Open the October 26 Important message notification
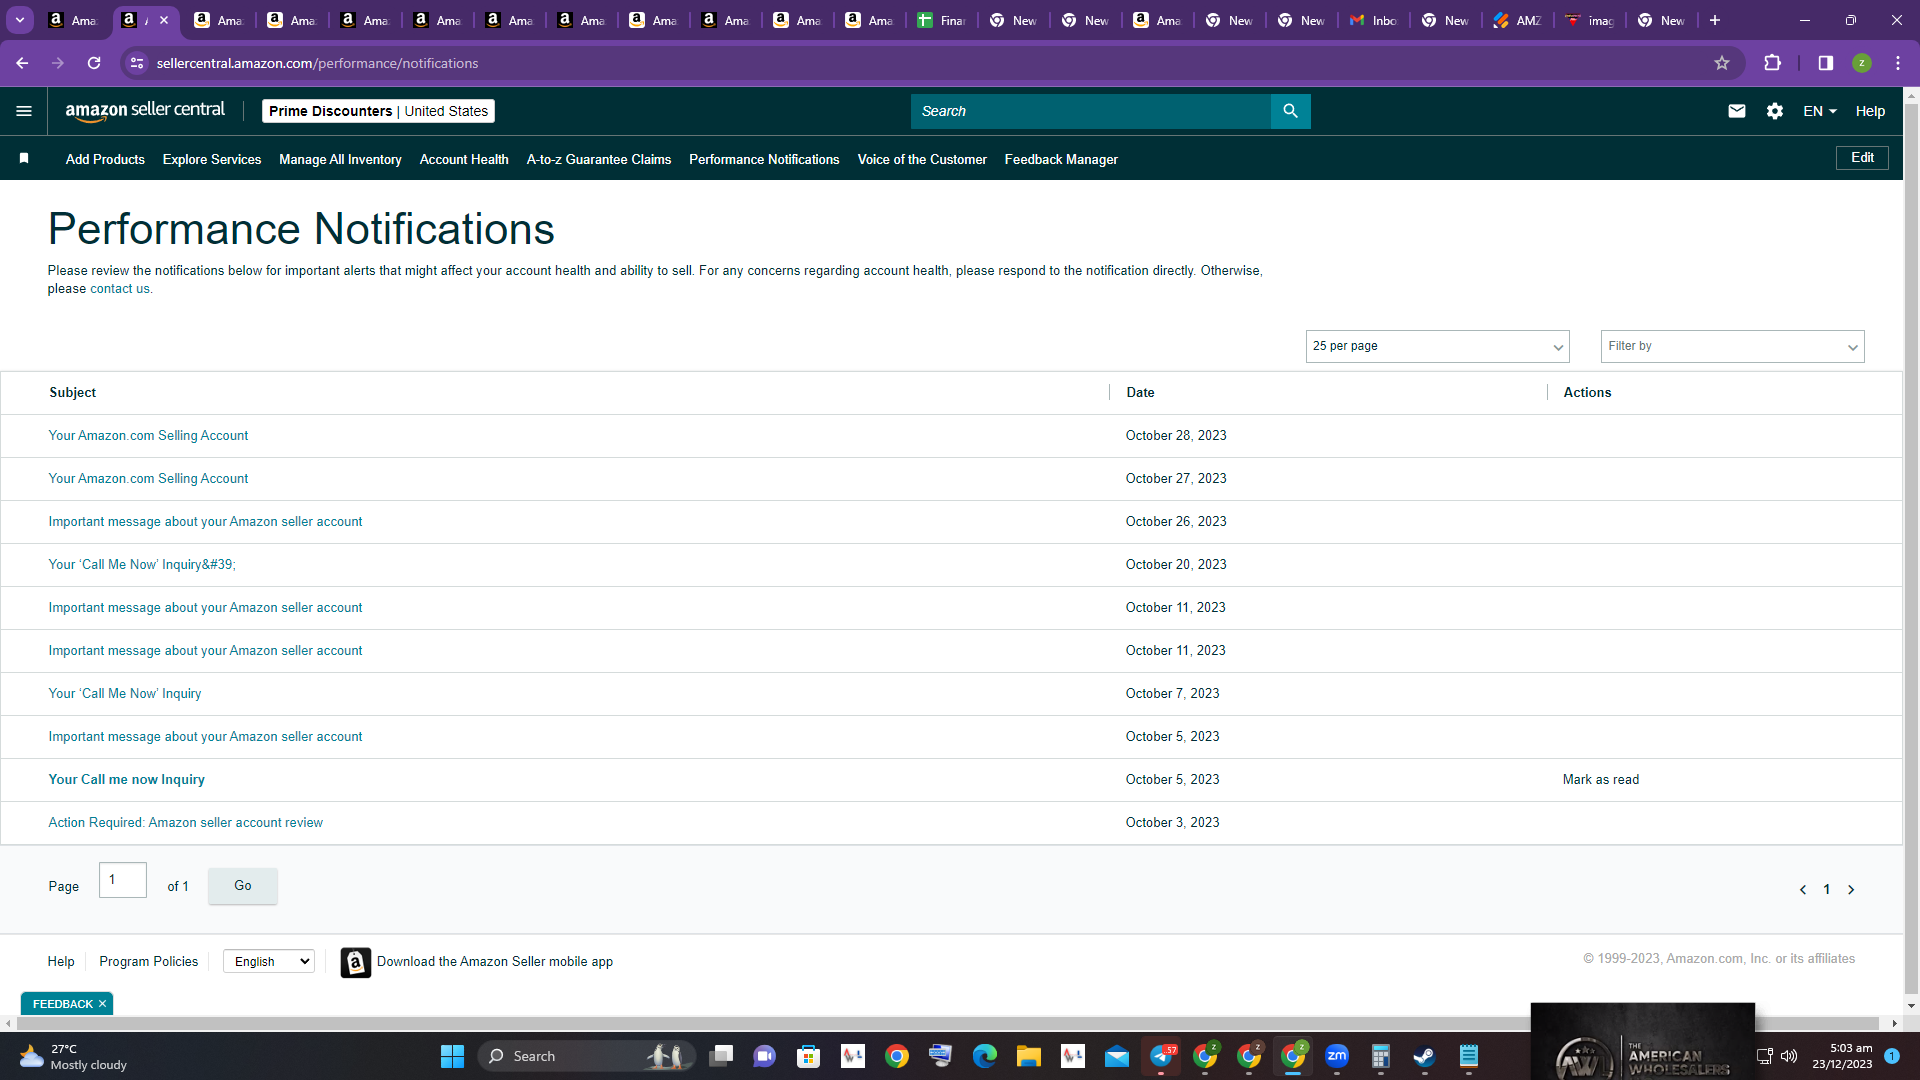The height and width of the screenshot is (1080, 1920). click(x=205, y=522)
